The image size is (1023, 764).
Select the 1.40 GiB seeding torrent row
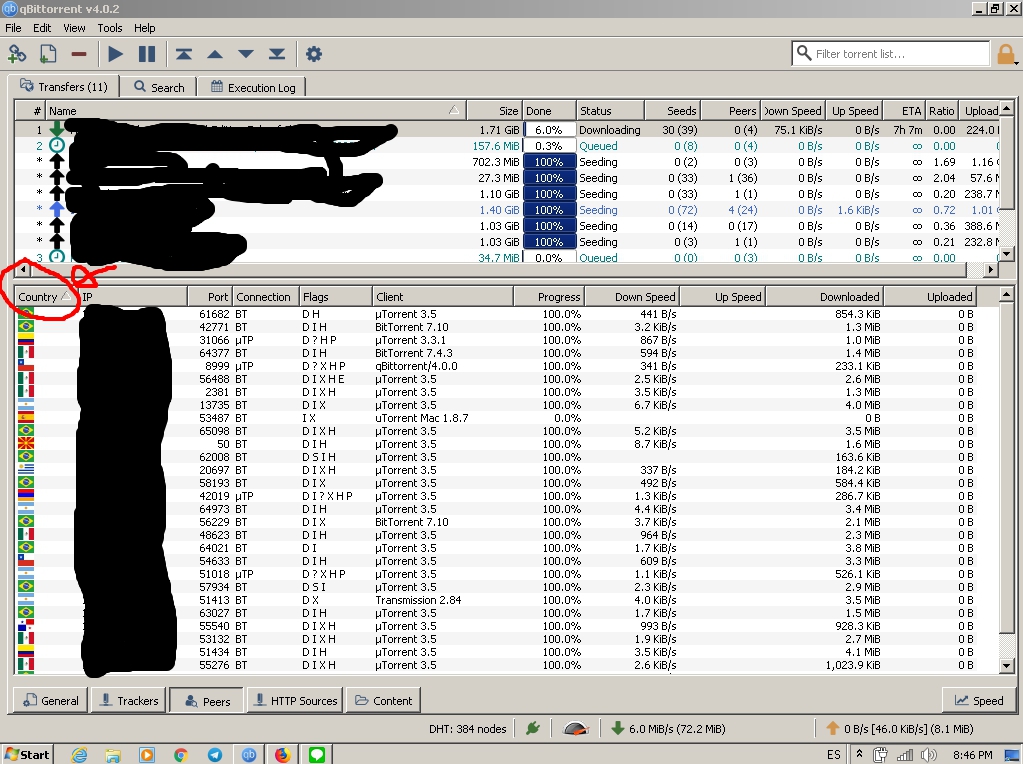click(x=507, y=209)
